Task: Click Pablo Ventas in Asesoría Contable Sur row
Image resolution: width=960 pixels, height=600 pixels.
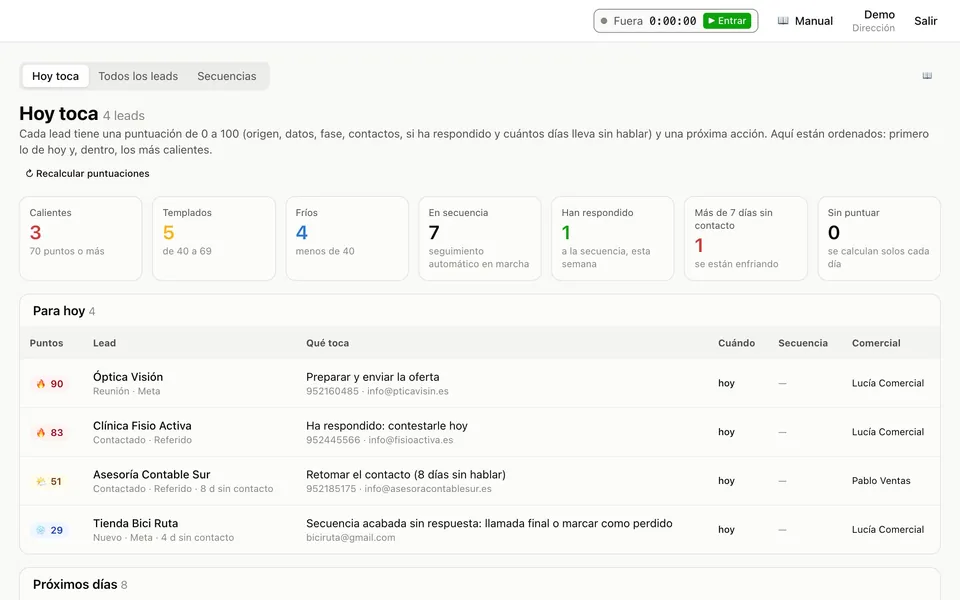Action: point(881,481)
